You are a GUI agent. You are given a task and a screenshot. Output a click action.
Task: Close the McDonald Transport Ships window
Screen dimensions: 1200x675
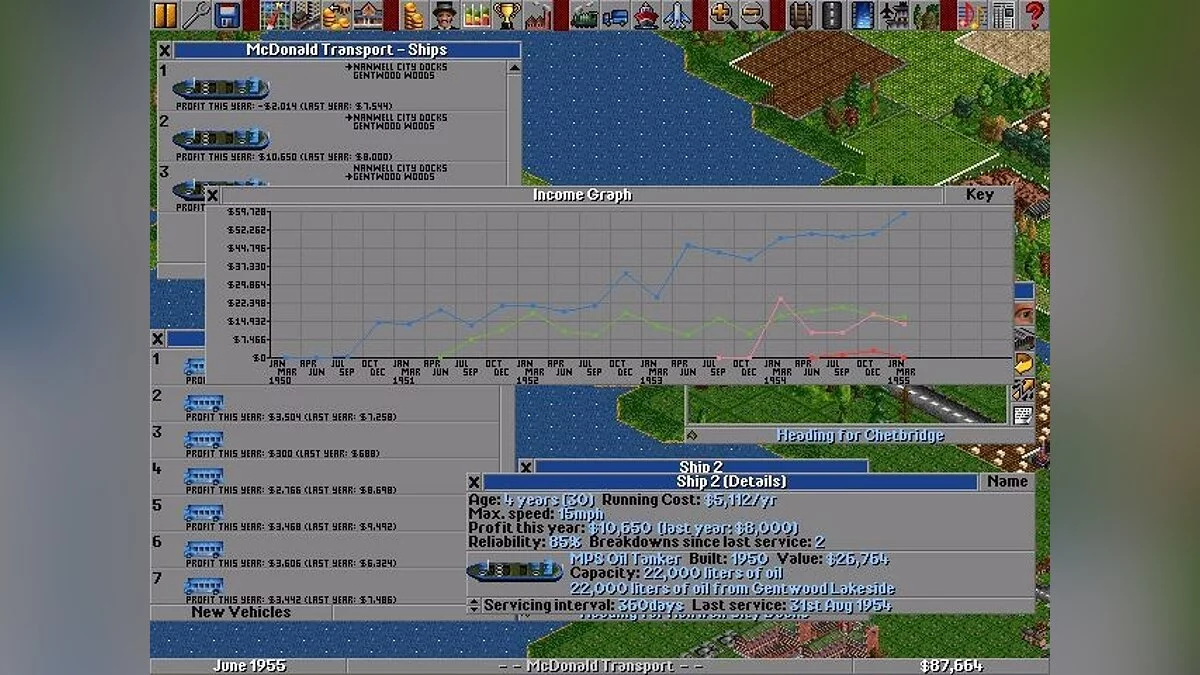[x=165, y=50]
